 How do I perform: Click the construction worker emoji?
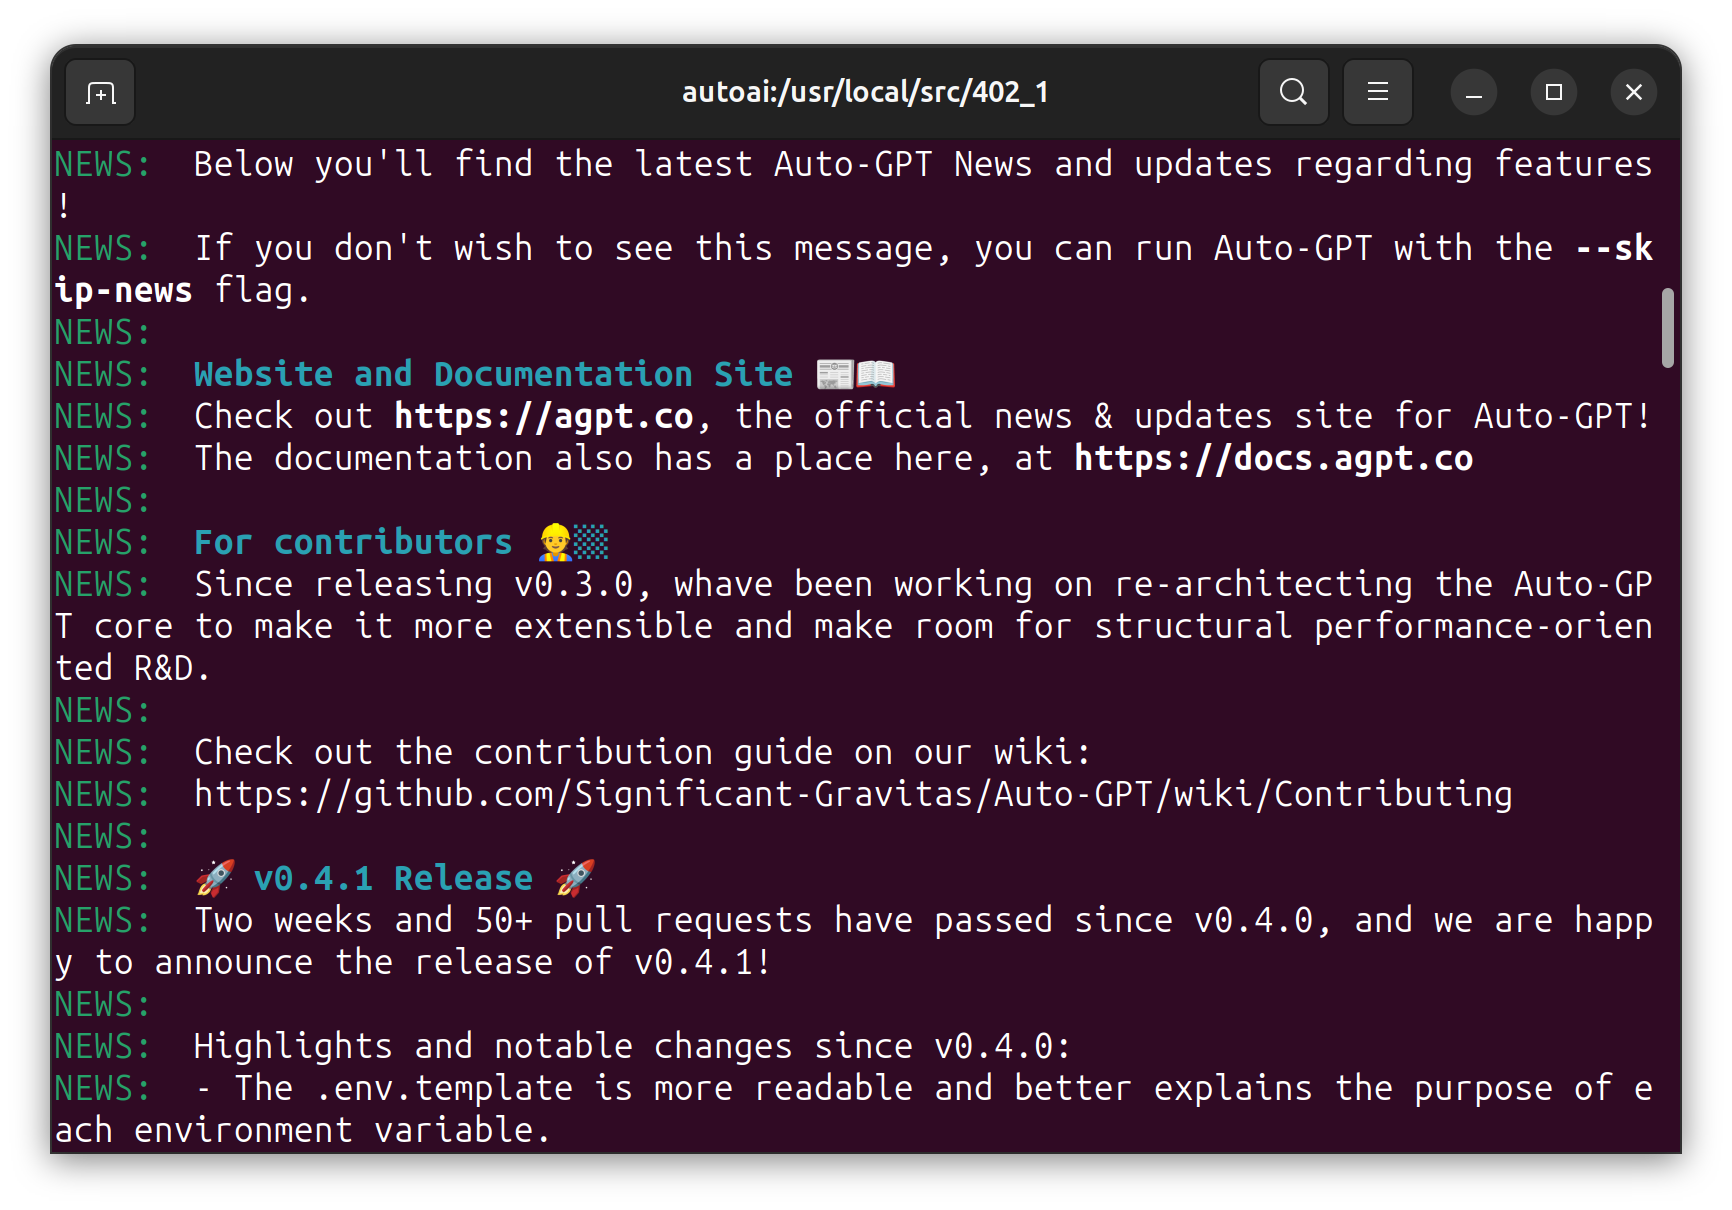[x=555, y=542]
